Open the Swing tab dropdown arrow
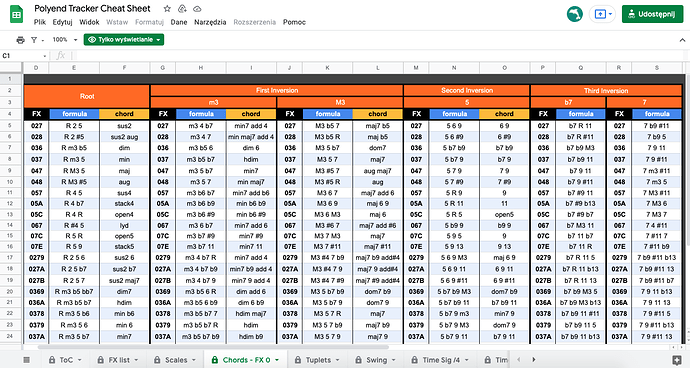The image size is (690, 368). pyautogui.click(x=393, y=360)
